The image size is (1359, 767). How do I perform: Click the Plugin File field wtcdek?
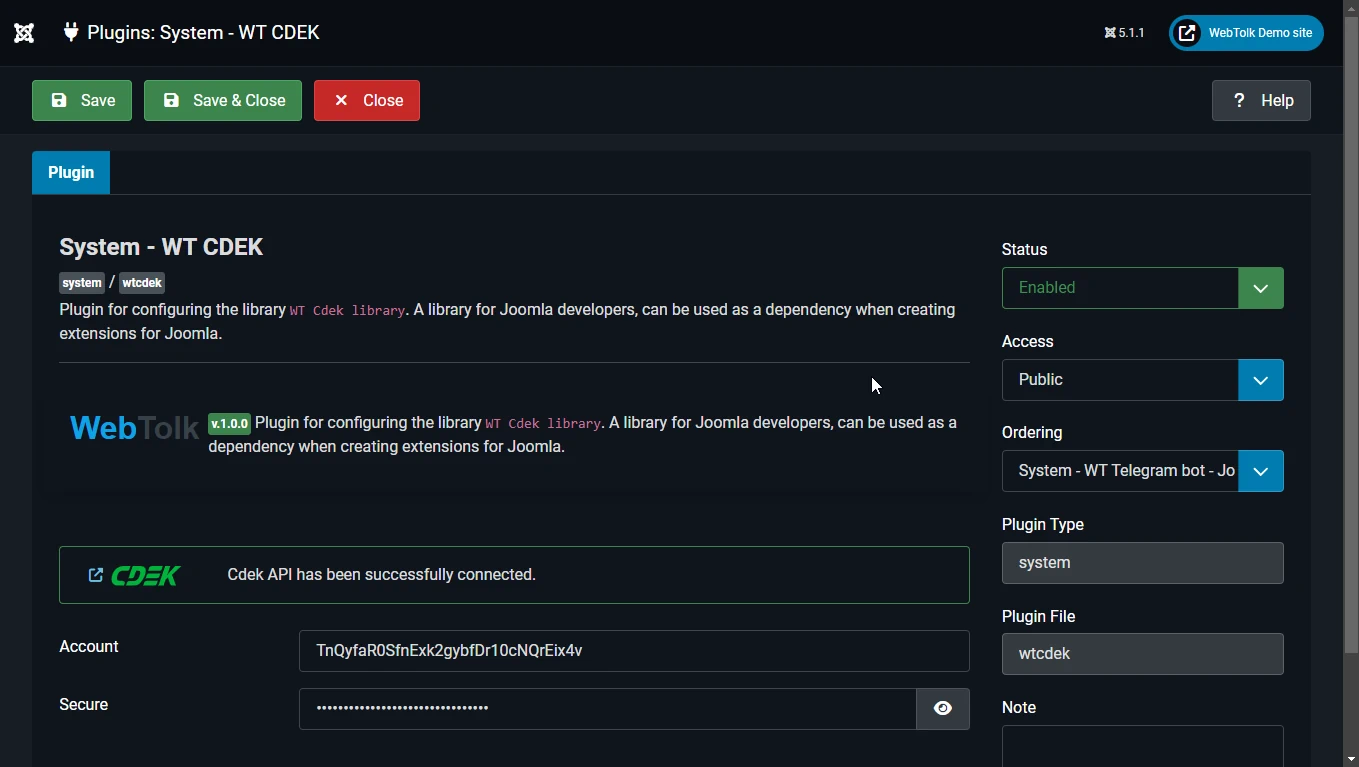[x=1142, y=654]
